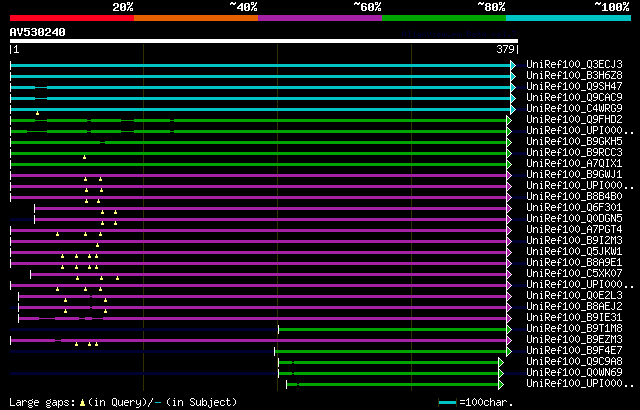The image size is (640, 410).
Task: Open subject UniRef100_B3H6Z8
Action: 574,75
